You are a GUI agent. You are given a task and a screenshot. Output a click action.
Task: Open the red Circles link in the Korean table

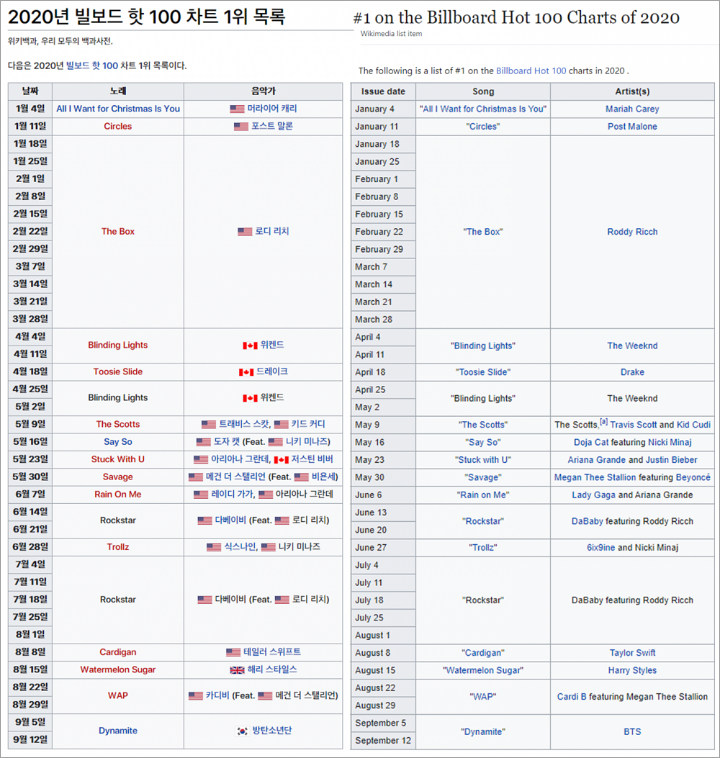tap(118, 126)
